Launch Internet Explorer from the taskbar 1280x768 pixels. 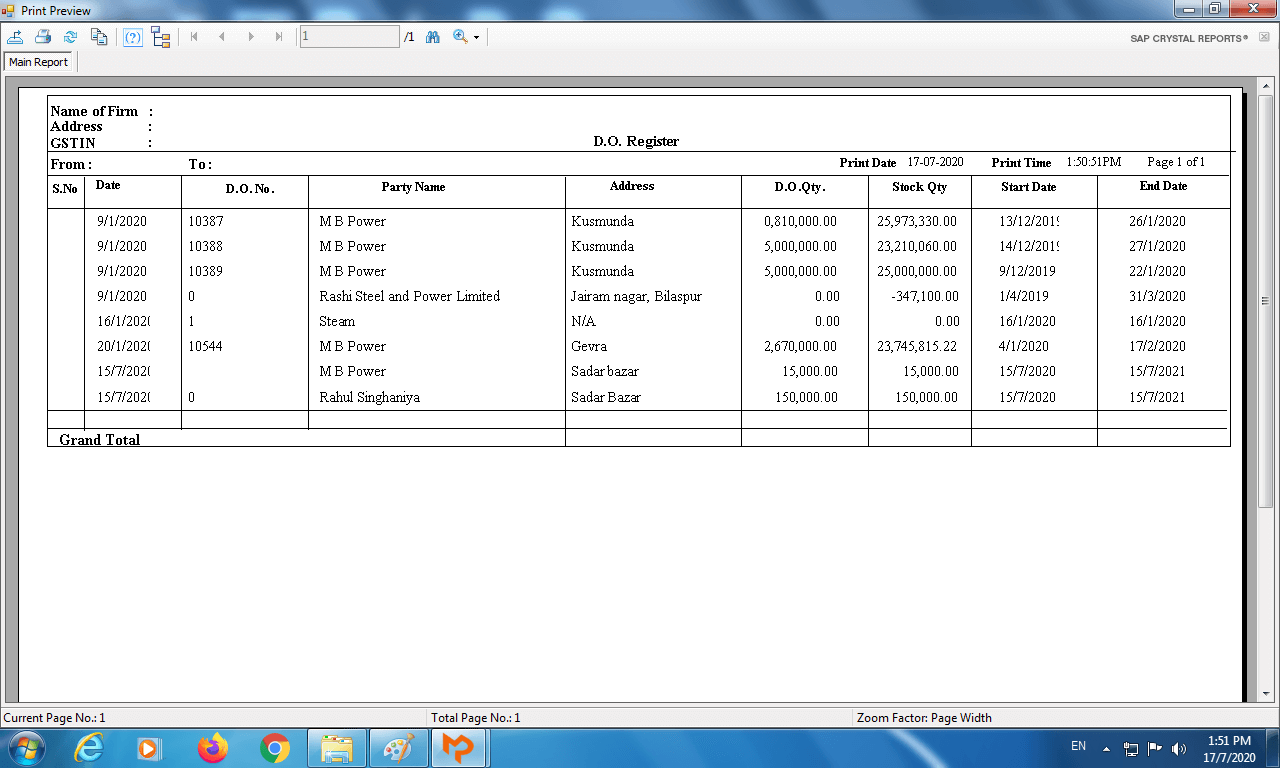pyautogui.click(x=88, y=748)
